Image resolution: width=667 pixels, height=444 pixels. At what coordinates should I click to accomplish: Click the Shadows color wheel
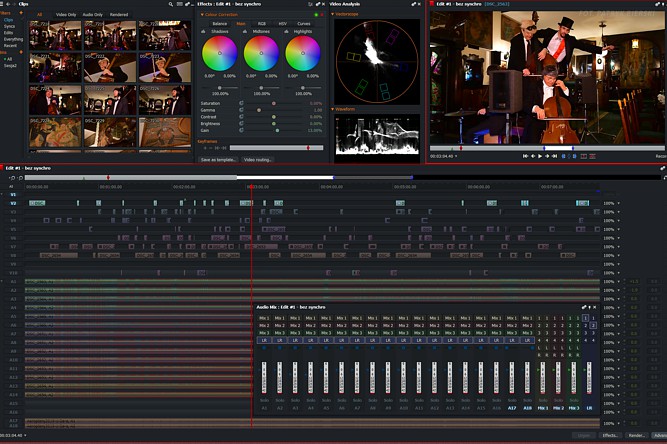click(219, 53)
